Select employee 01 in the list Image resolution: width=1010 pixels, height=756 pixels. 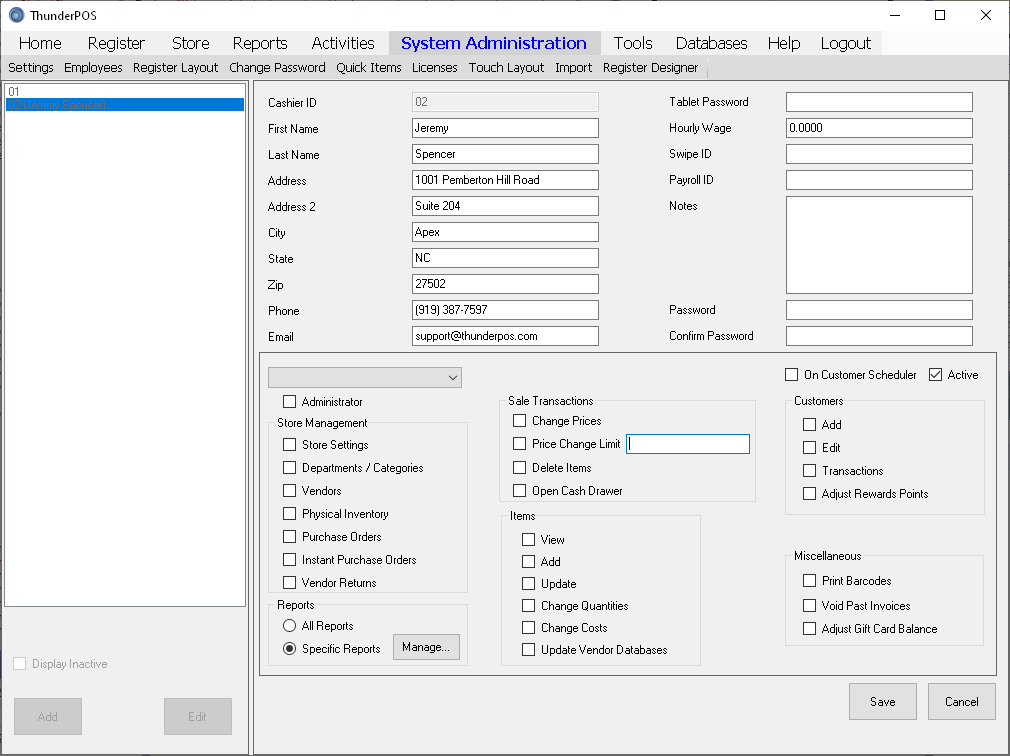click(x=124, y=91)
